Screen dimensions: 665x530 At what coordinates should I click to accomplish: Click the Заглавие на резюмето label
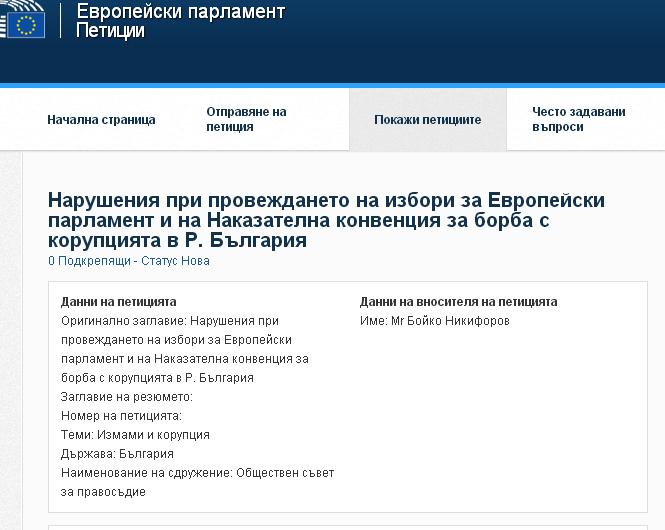tap(127, 397)
